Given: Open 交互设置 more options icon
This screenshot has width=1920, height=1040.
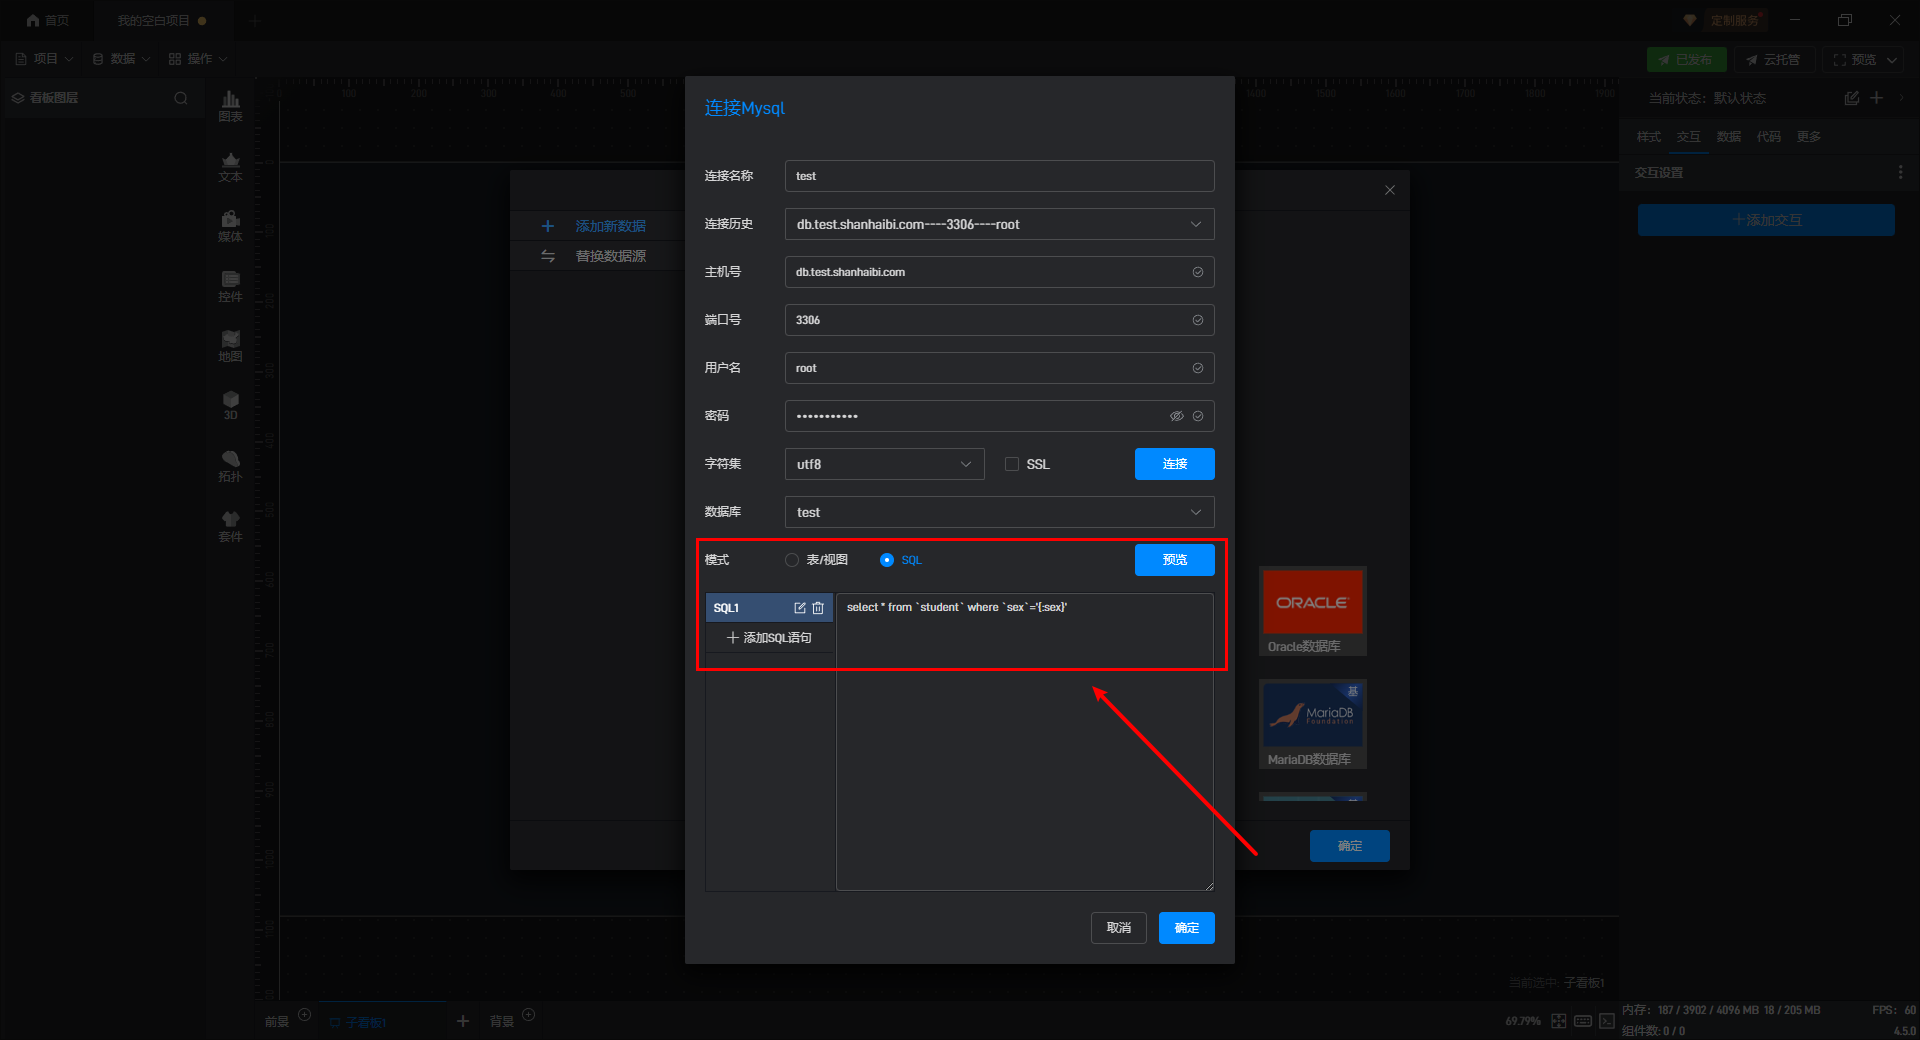Looking at the screenshot, I should 1900,173.
